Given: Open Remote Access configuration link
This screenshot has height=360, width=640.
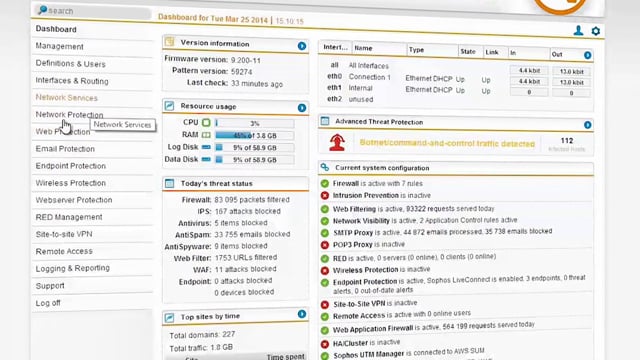Looking at the screenshot, I should pyautogui.click(x=359, y=316).
